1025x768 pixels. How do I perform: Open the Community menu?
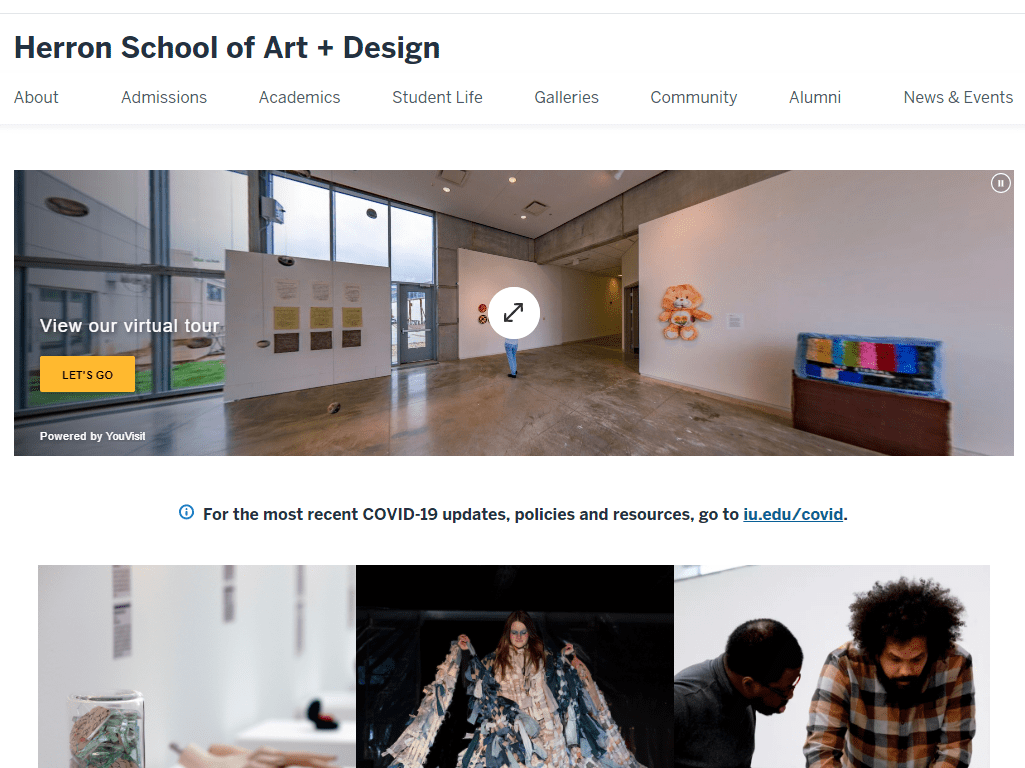click(694, 97)
